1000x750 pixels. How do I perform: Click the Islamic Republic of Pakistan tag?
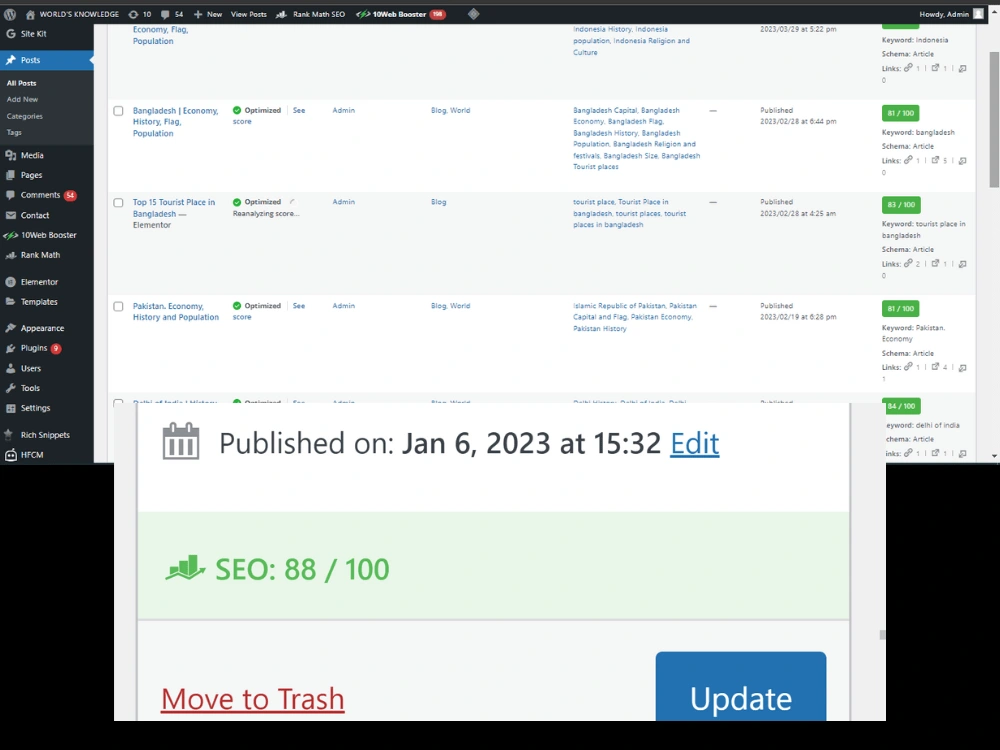coord(619,306)
